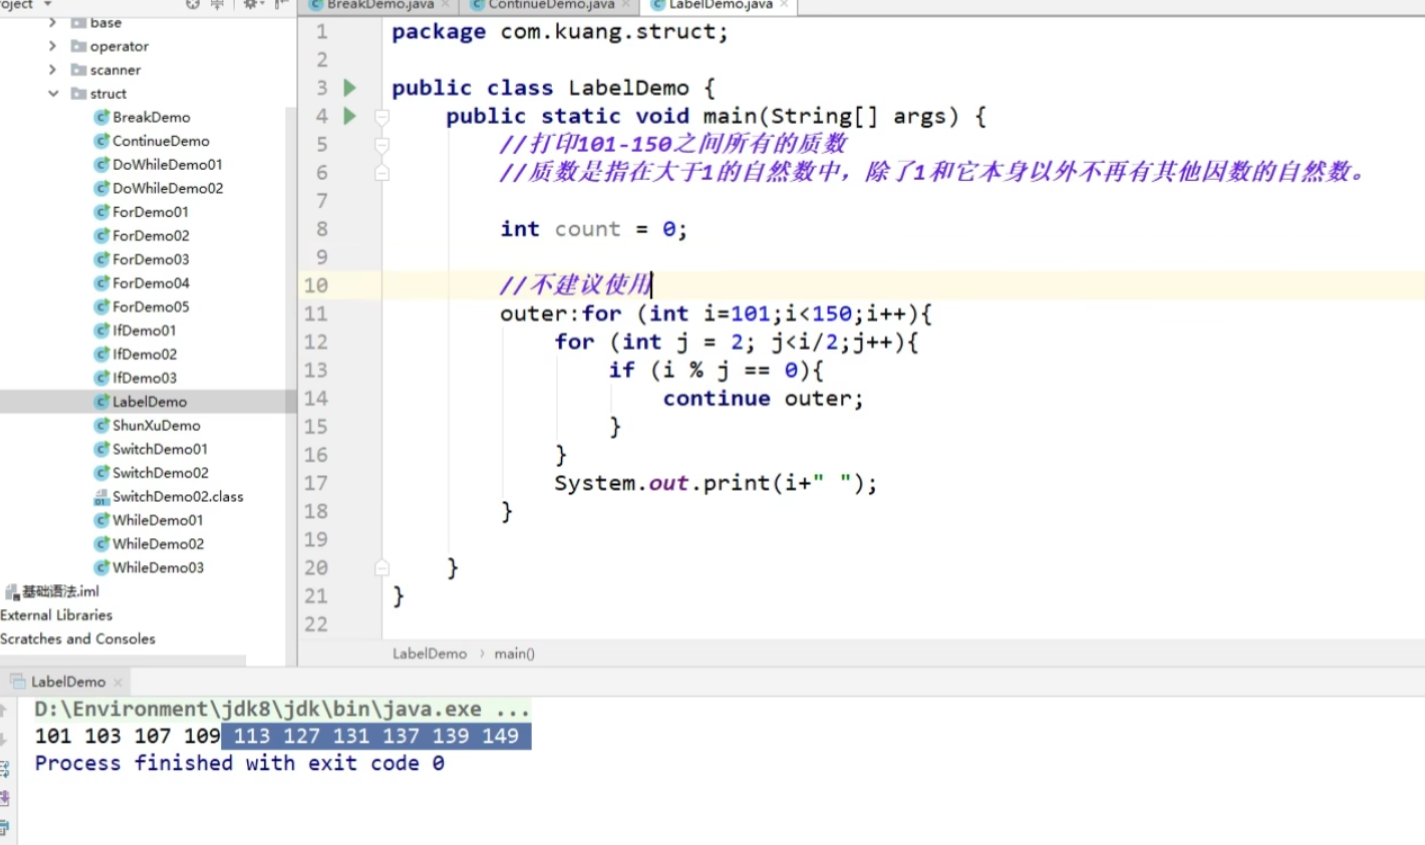Click the highlighted output '113 127 131 137 139 149'
Viewport: 1425px width, 845px height.
377,736
